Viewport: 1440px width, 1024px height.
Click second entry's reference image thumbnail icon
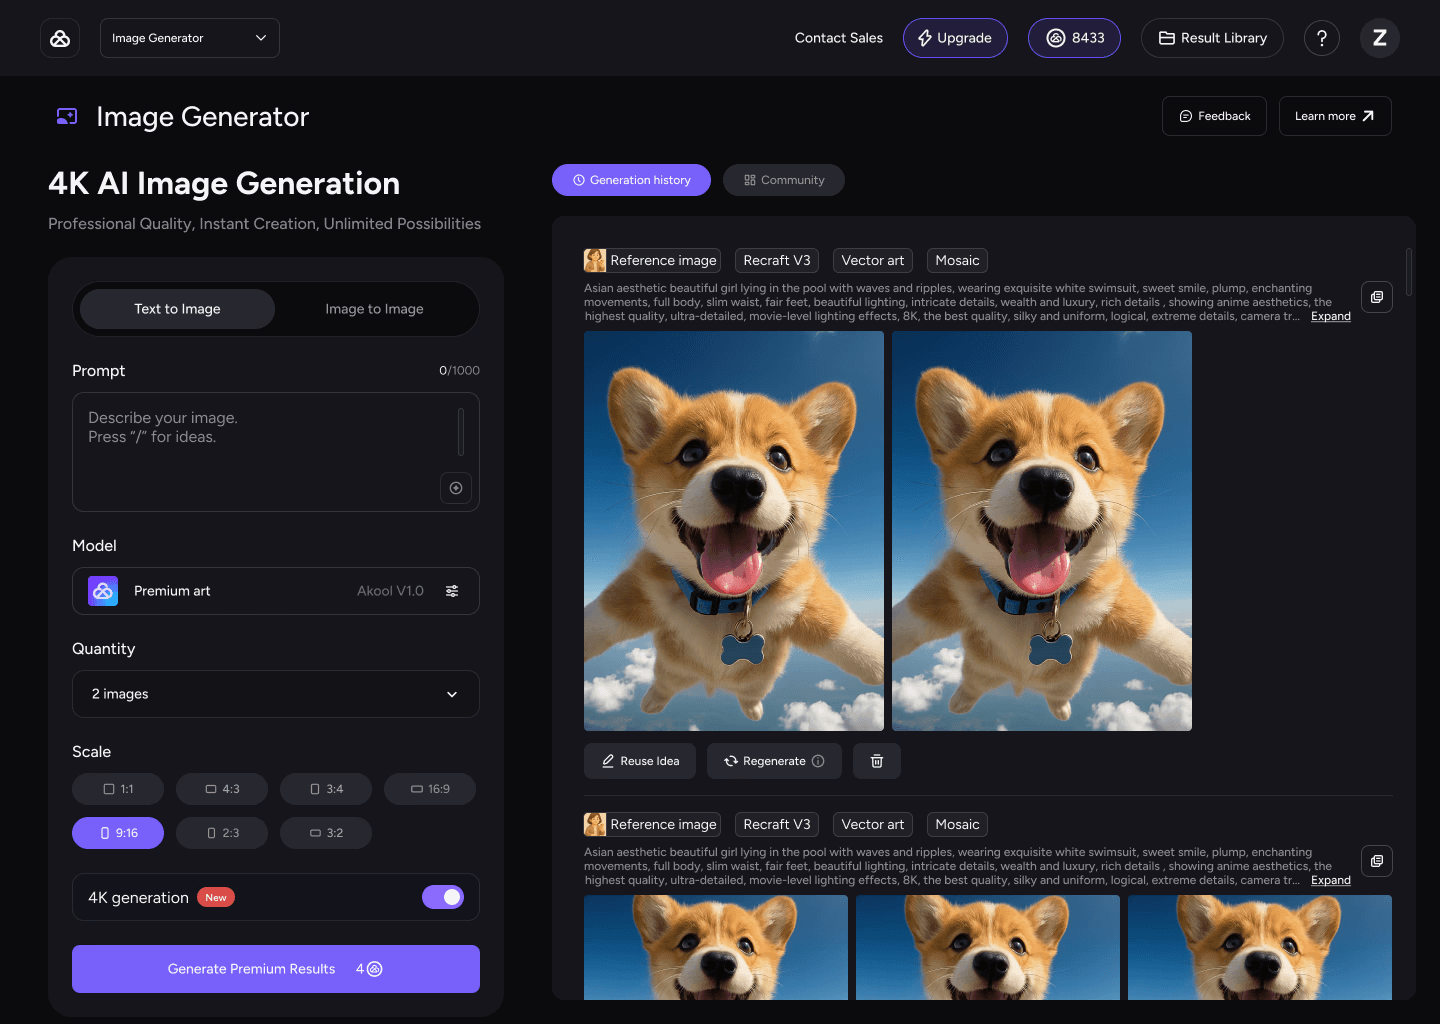click(x=595, y=824)
